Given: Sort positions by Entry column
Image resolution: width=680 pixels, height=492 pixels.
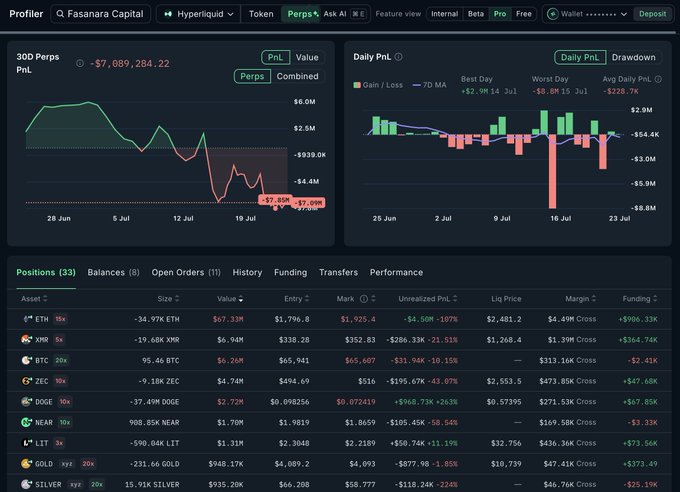Looking at the screenshot, I should [x=297, y=298].
